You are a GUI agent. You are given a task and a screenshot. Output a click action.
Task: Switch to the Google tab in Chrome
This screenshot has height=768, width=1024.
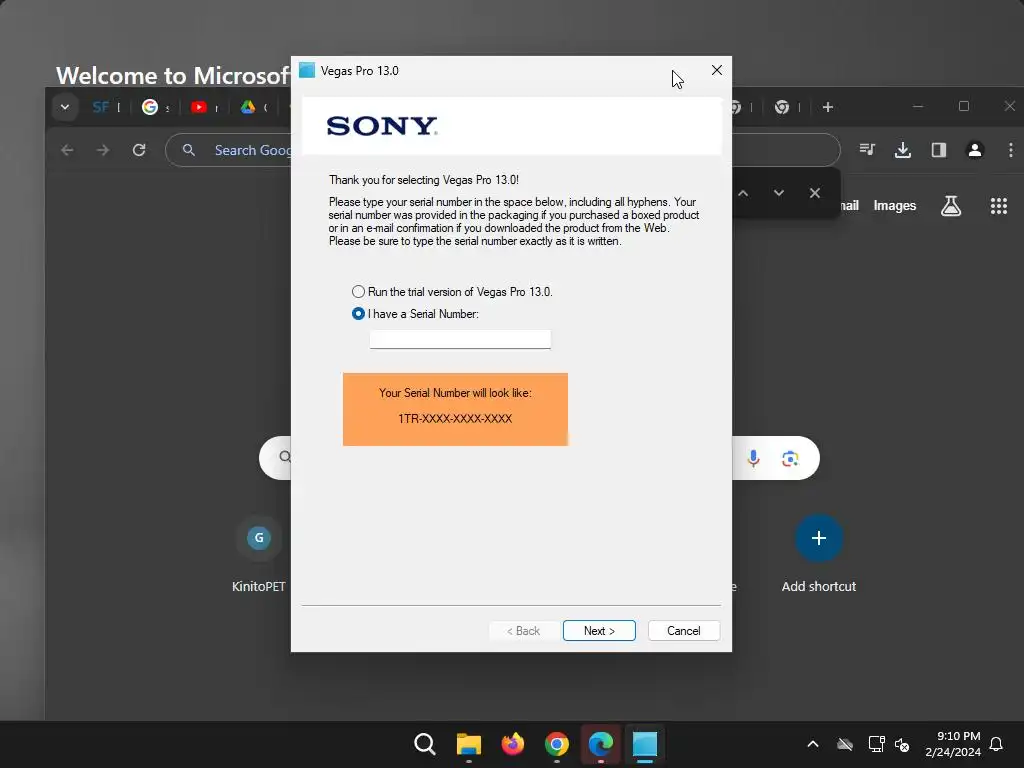click(150, 107)
